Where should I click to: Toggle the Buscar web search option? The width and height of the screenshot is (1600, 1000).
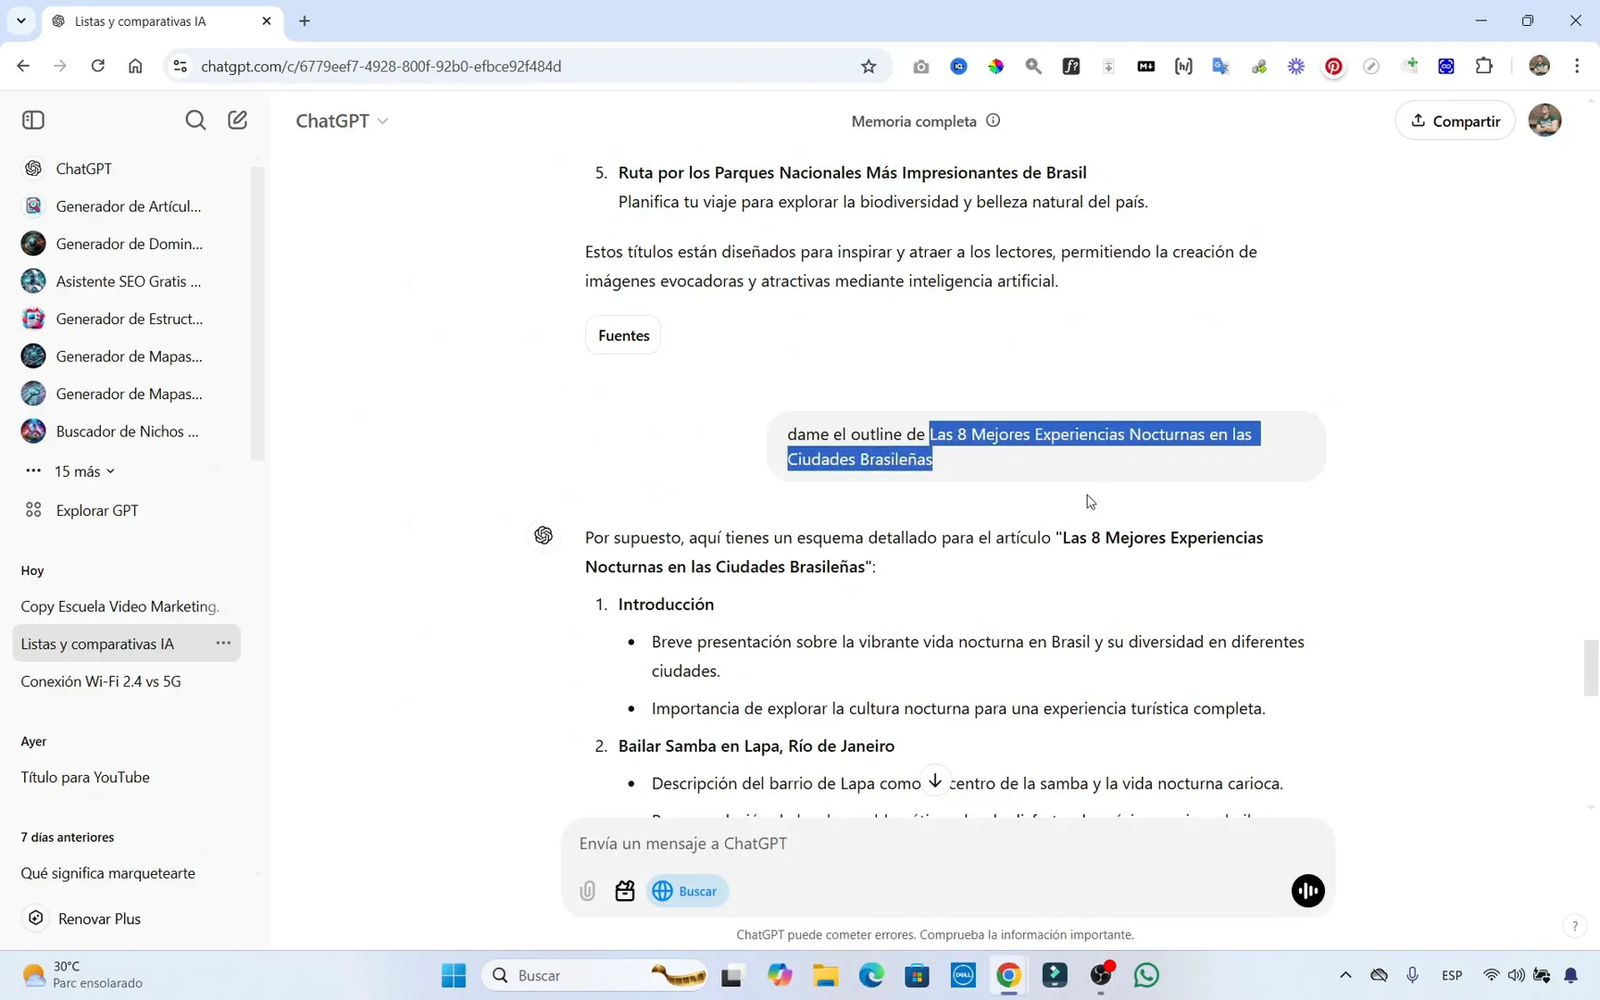(686, 890)
